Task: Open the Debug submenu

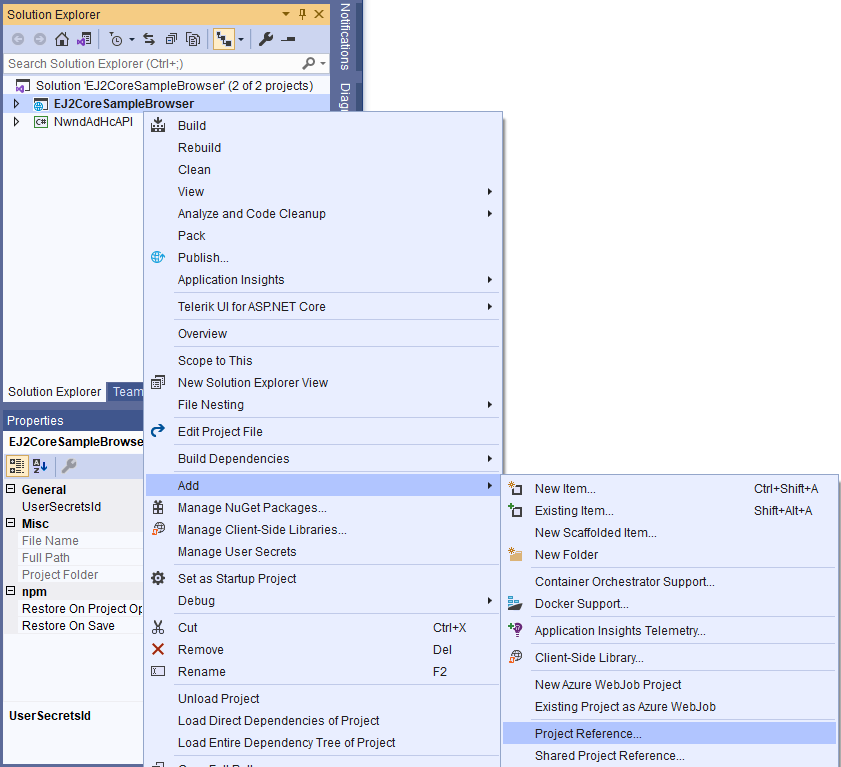Action: point(324,601)
